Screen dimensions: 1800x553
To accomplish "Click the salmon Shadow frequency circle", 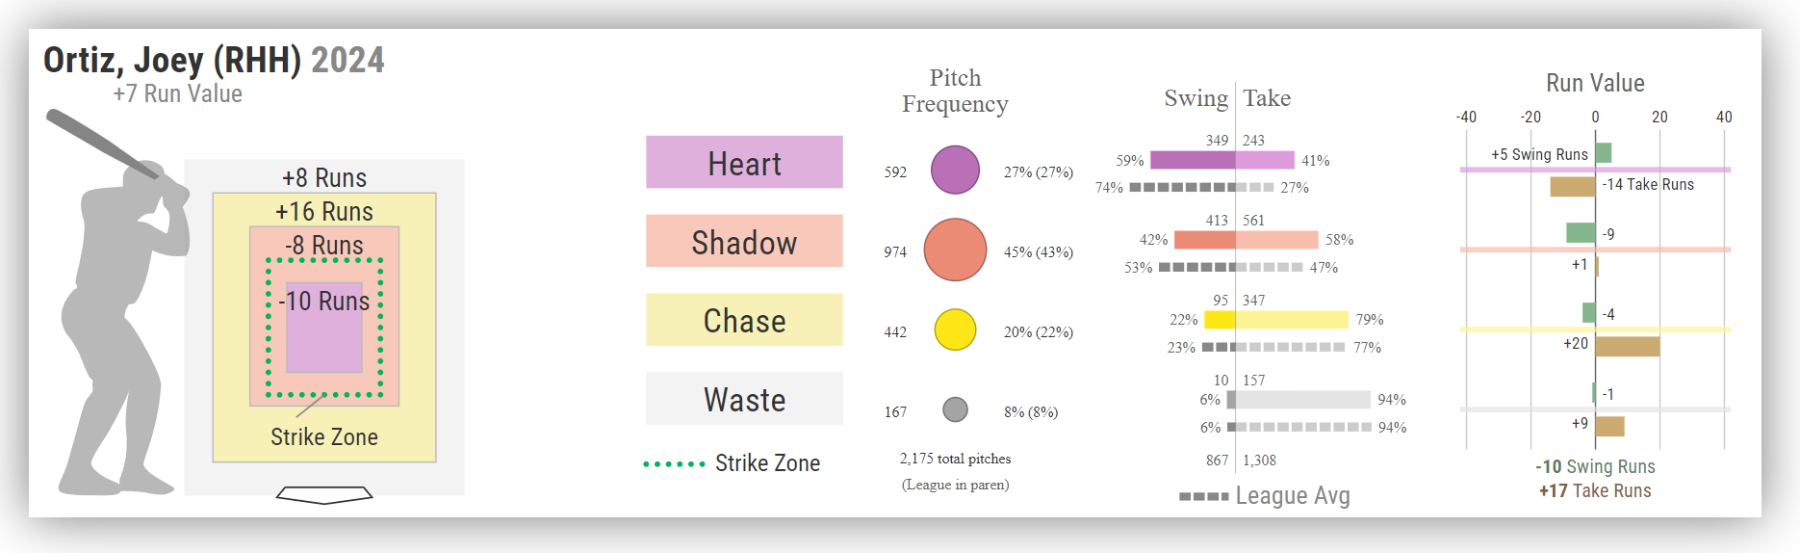I will [x=955, y=250].
